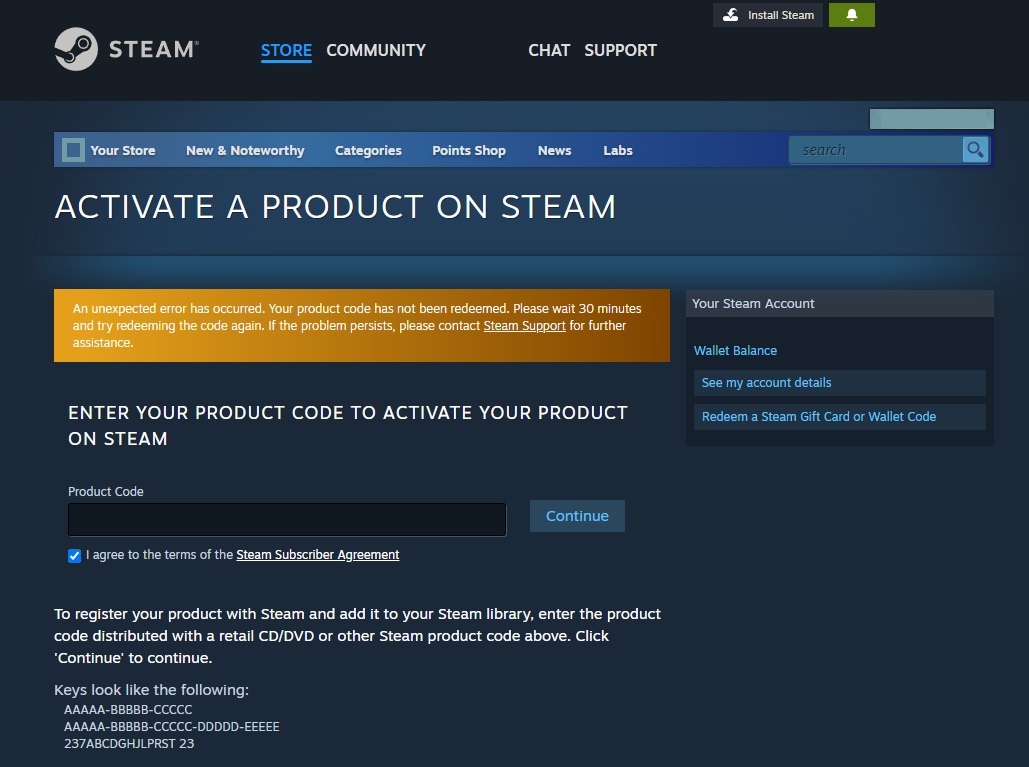Select the COMMUNITY menu item
The image size is (1029, 767).
(375, 50)
